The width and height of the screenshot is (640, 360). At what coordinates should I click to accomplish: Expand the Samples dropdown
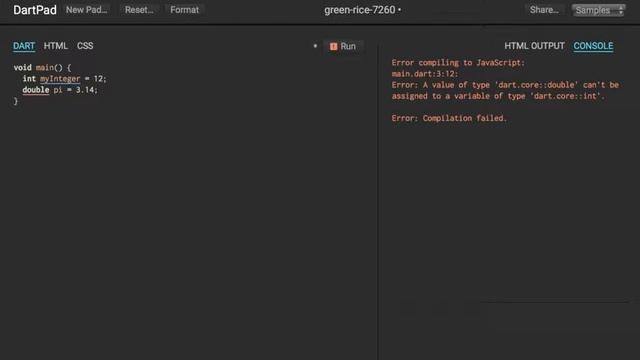(598, 10)
